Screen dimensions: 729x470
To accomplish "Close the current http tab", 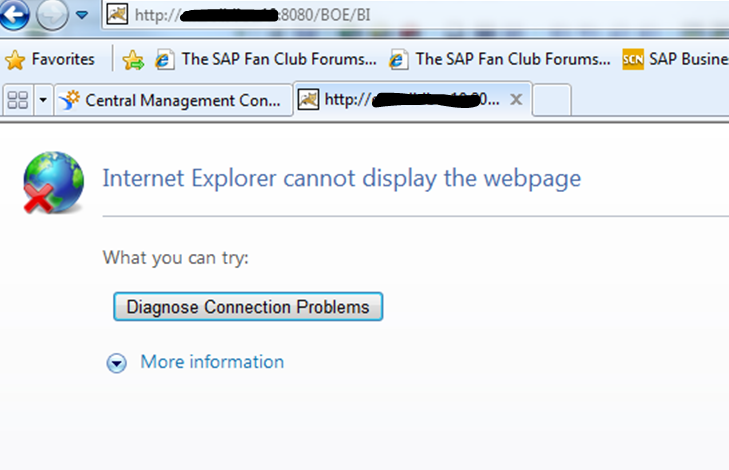I will pyautogui.click(x=516, y=99).
